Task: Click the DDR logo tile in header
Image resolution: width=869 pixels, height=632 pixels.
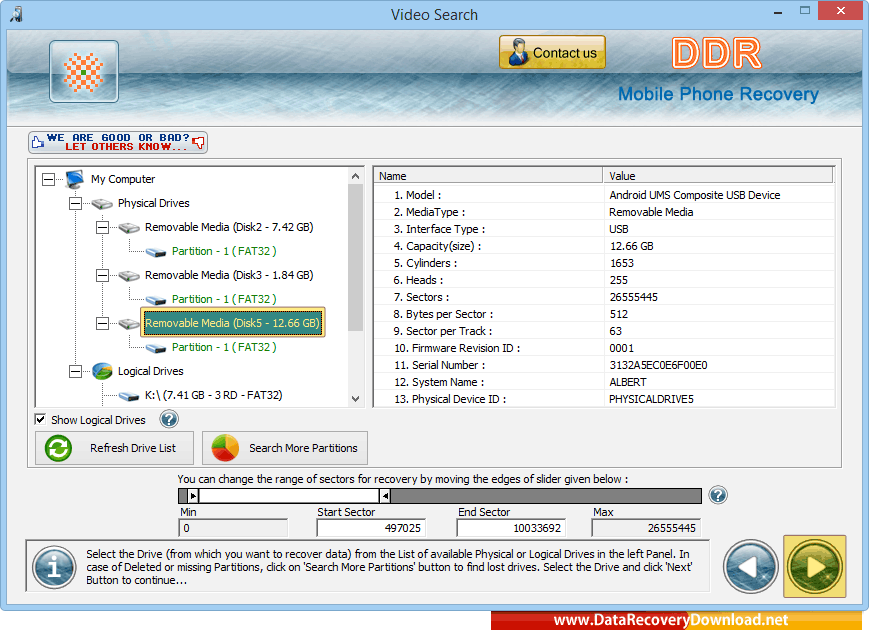Action: click(84, 72)
